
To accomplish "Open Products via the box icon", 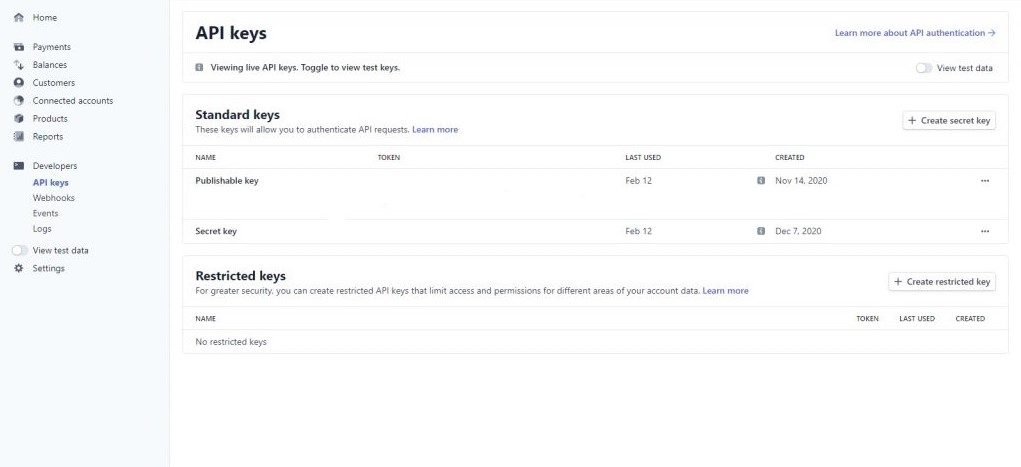I will click(x=19, y=119).
